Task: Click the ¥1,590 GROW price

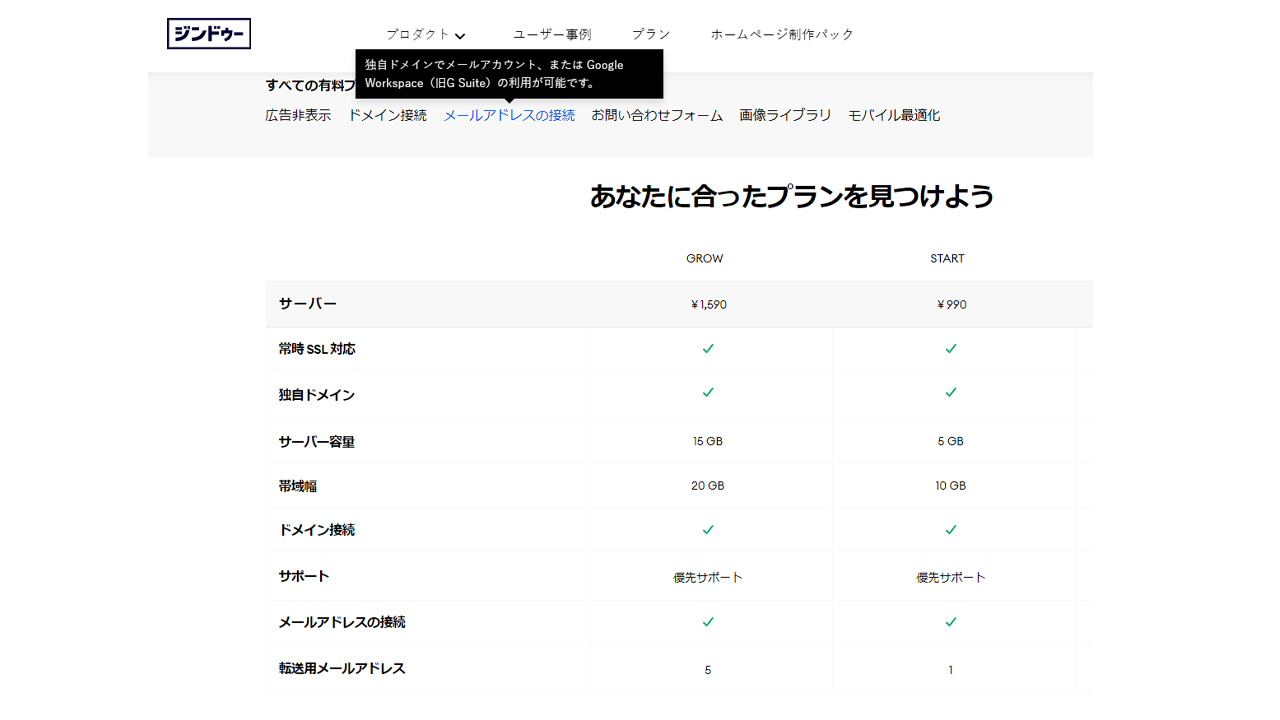Action: 709,304
